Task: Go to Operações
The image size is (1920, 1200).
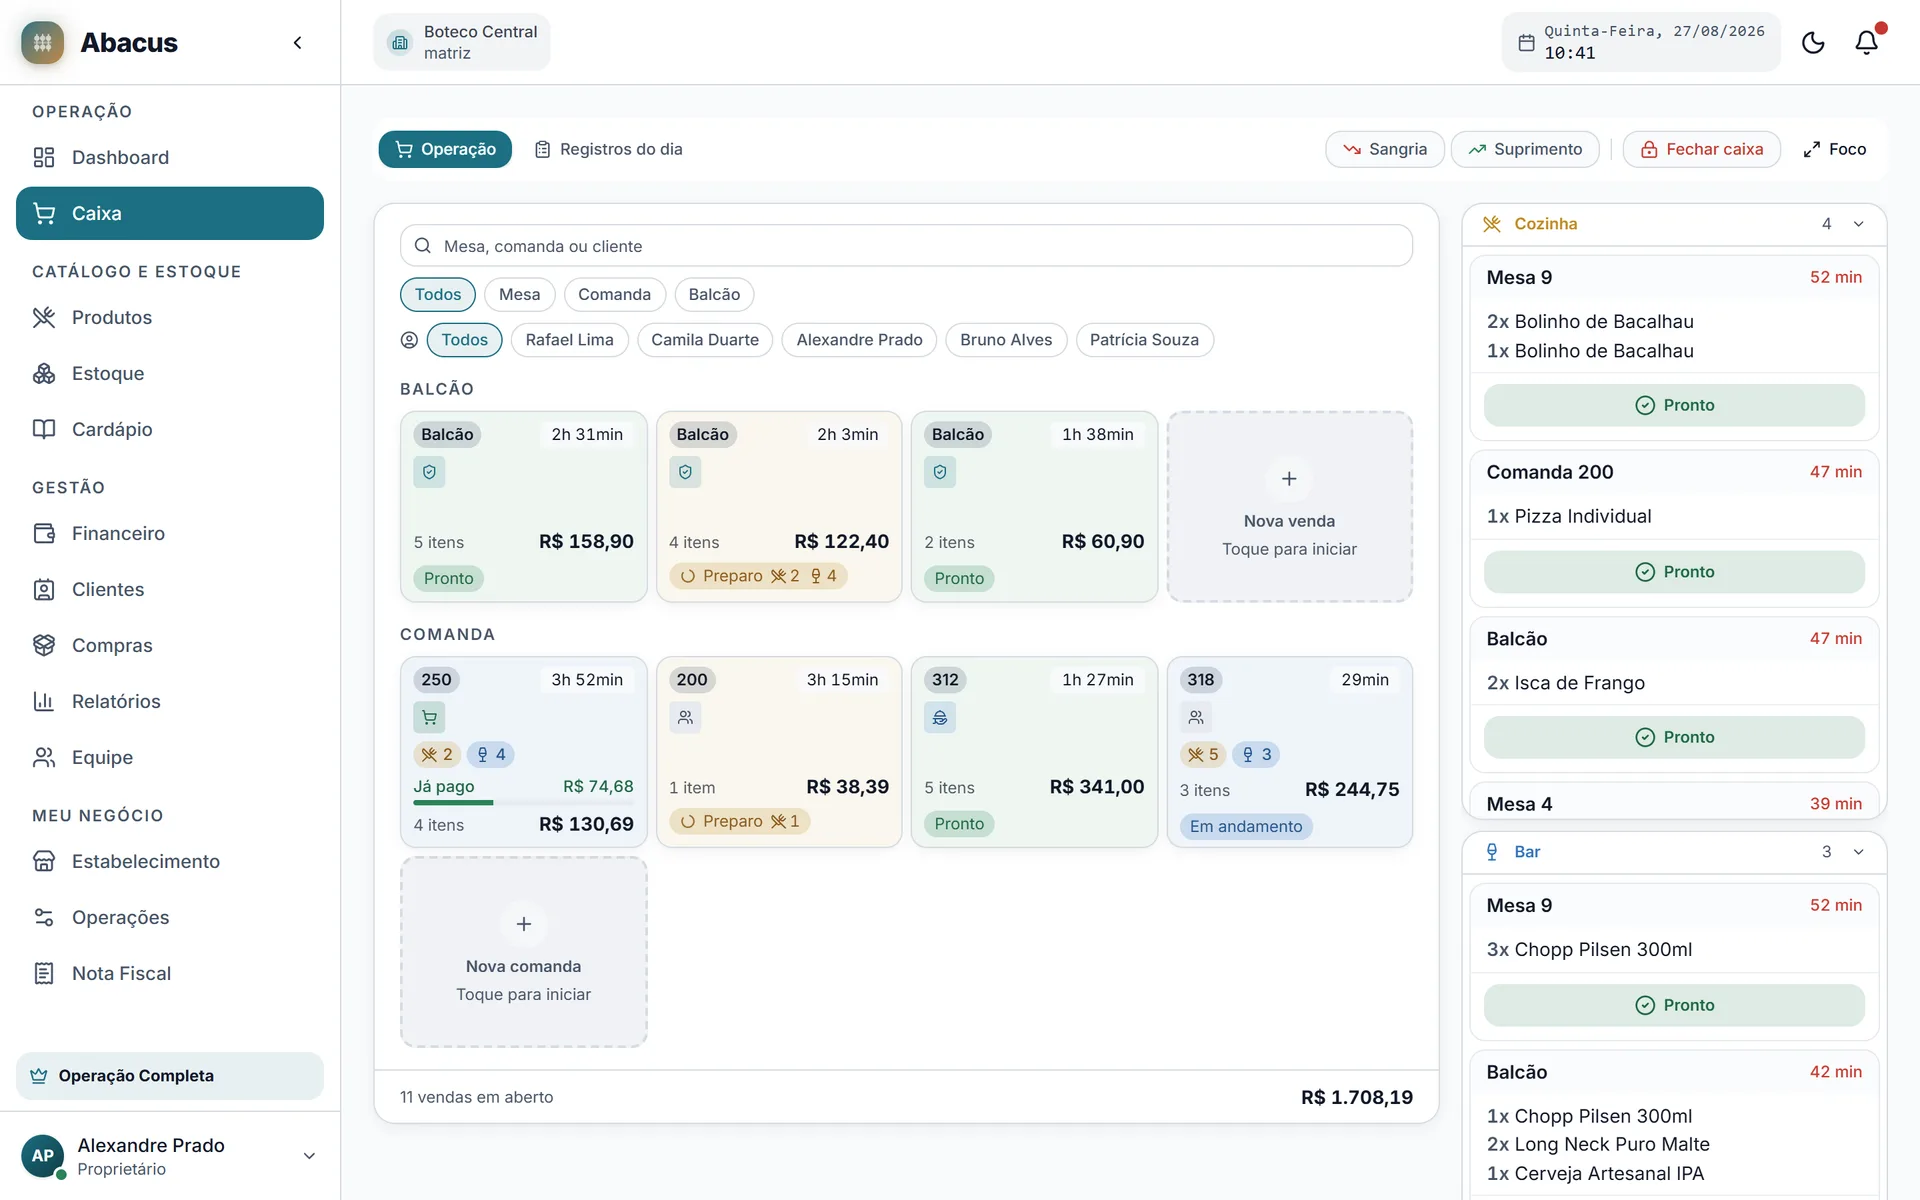Action: [x=170, y=917]
